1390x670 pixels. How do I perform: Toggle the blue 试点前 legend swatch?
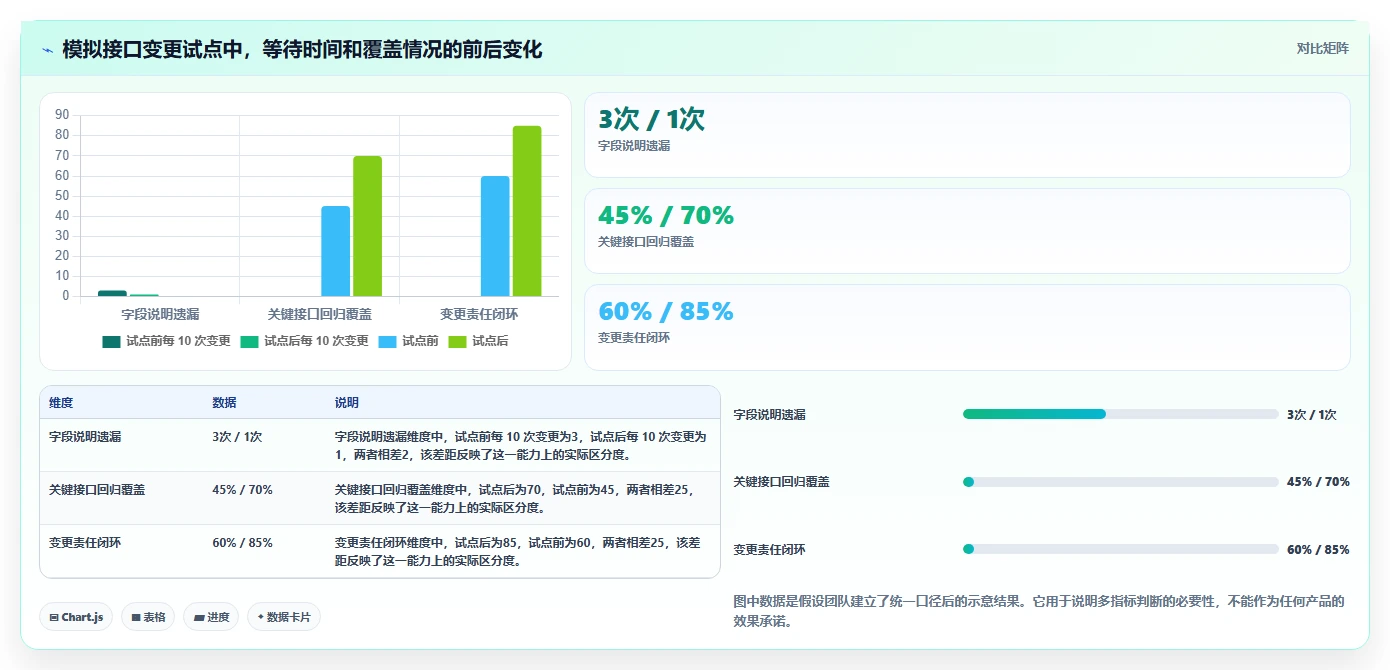tap(387, 341)
